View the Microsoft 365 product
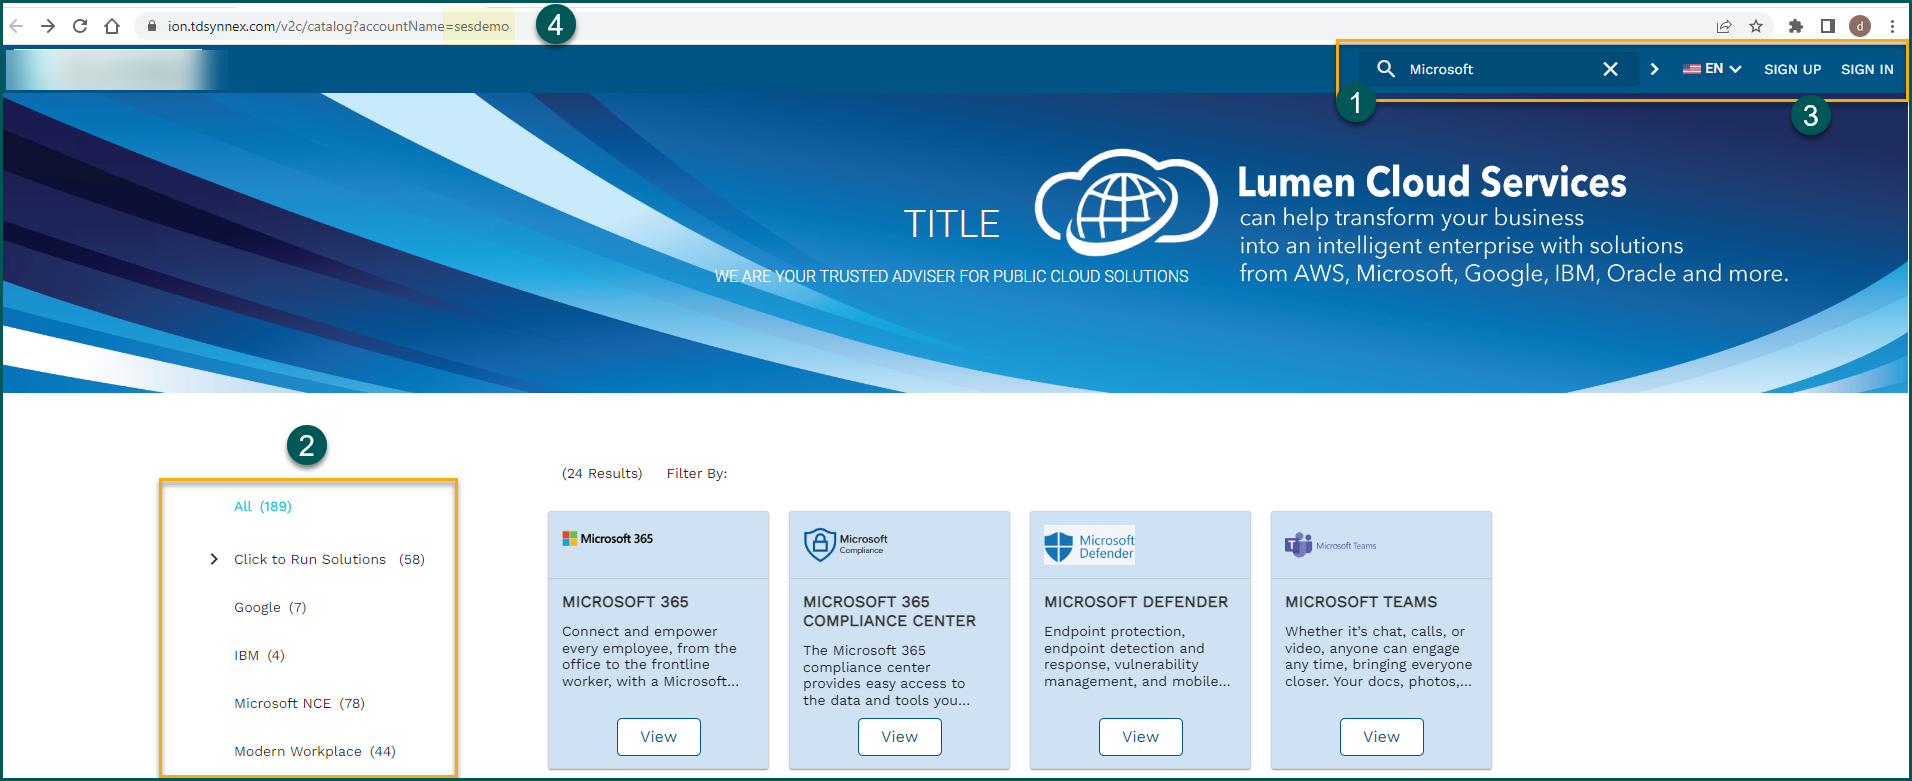Image resolution: width=1912 pixels, height=781 pixels. click(x=658, y=737)
